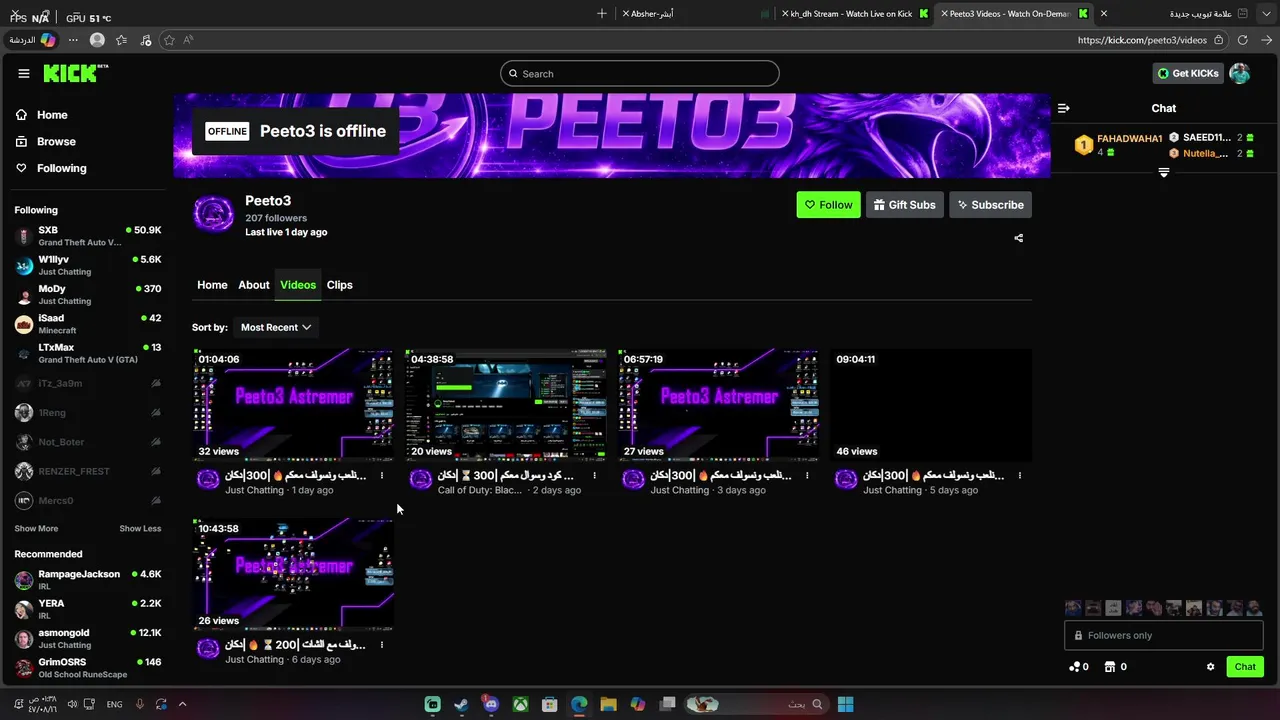Click the Gift Subs button

pyautogui.click(x=904, y=205)
